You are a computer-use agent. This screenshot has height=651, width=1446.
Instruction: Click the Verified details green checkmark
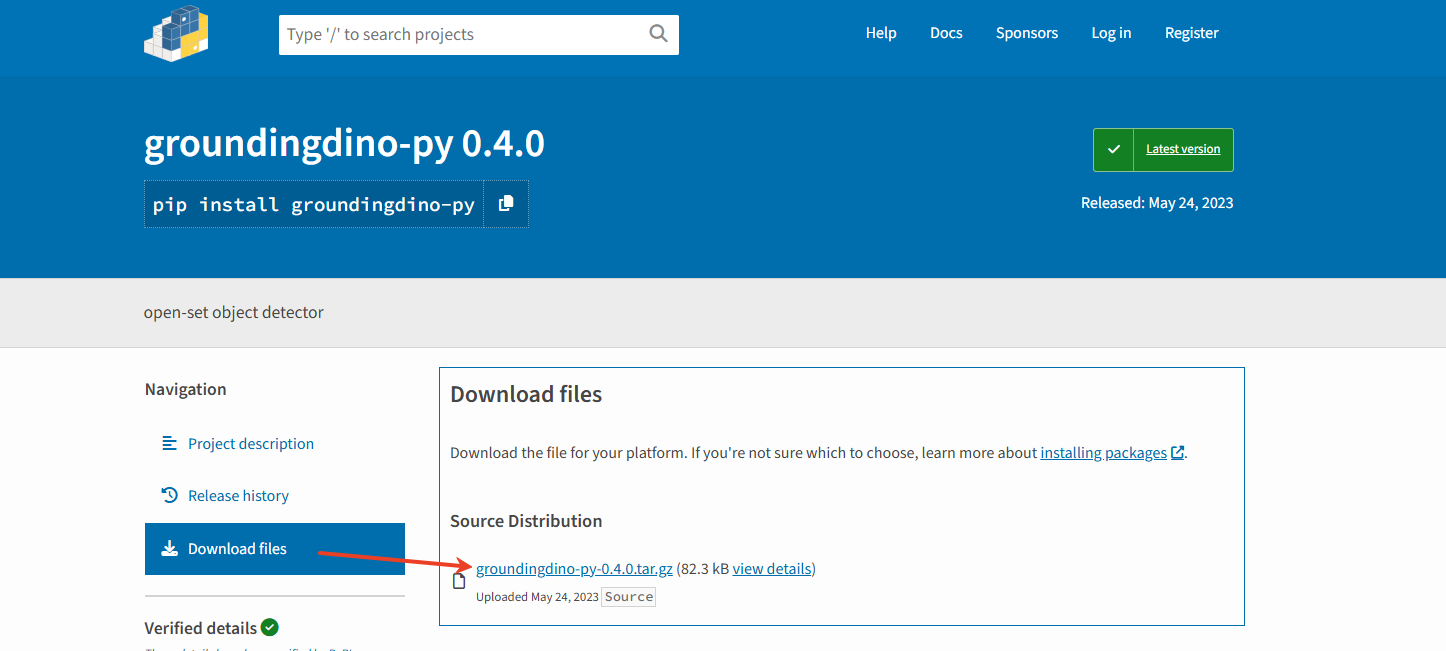(x=270, y=627)
